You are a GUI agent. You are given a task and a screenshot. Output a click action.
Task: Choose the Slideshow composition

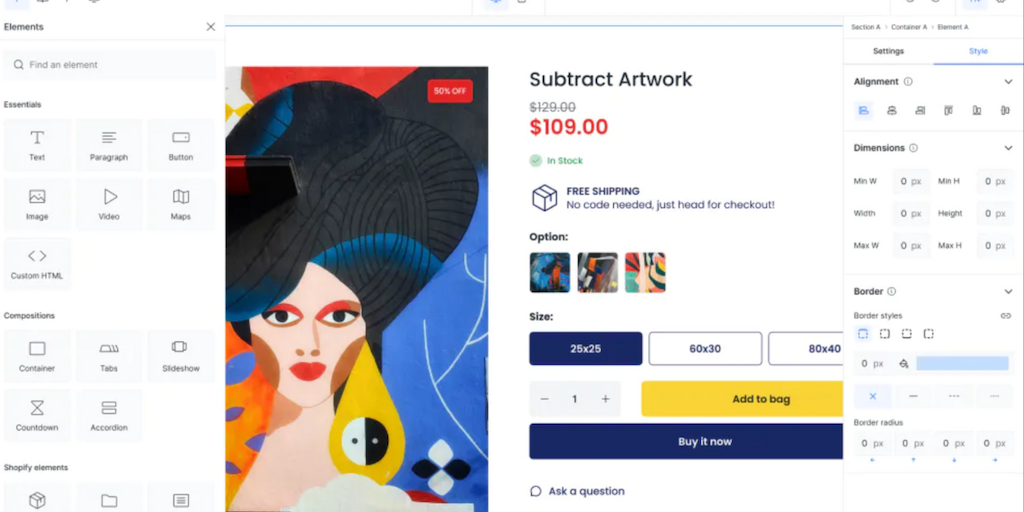point(181,356)
